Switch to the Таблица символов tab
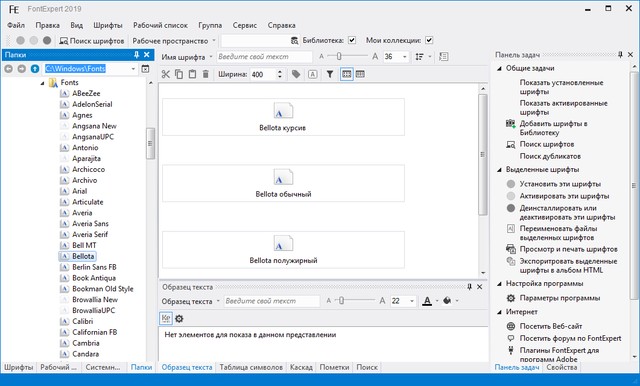640x386 pixels. point(251,367)
